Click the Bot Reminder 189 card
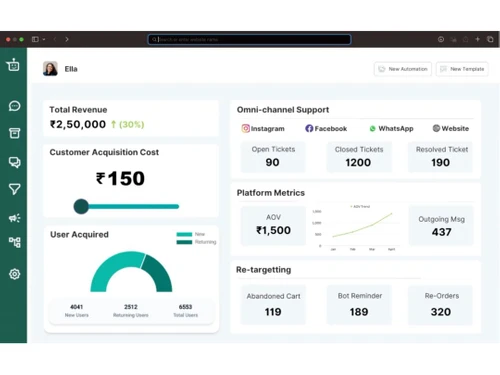The height and width of the screenshot is (375, 500). click(x=359, y=304)
